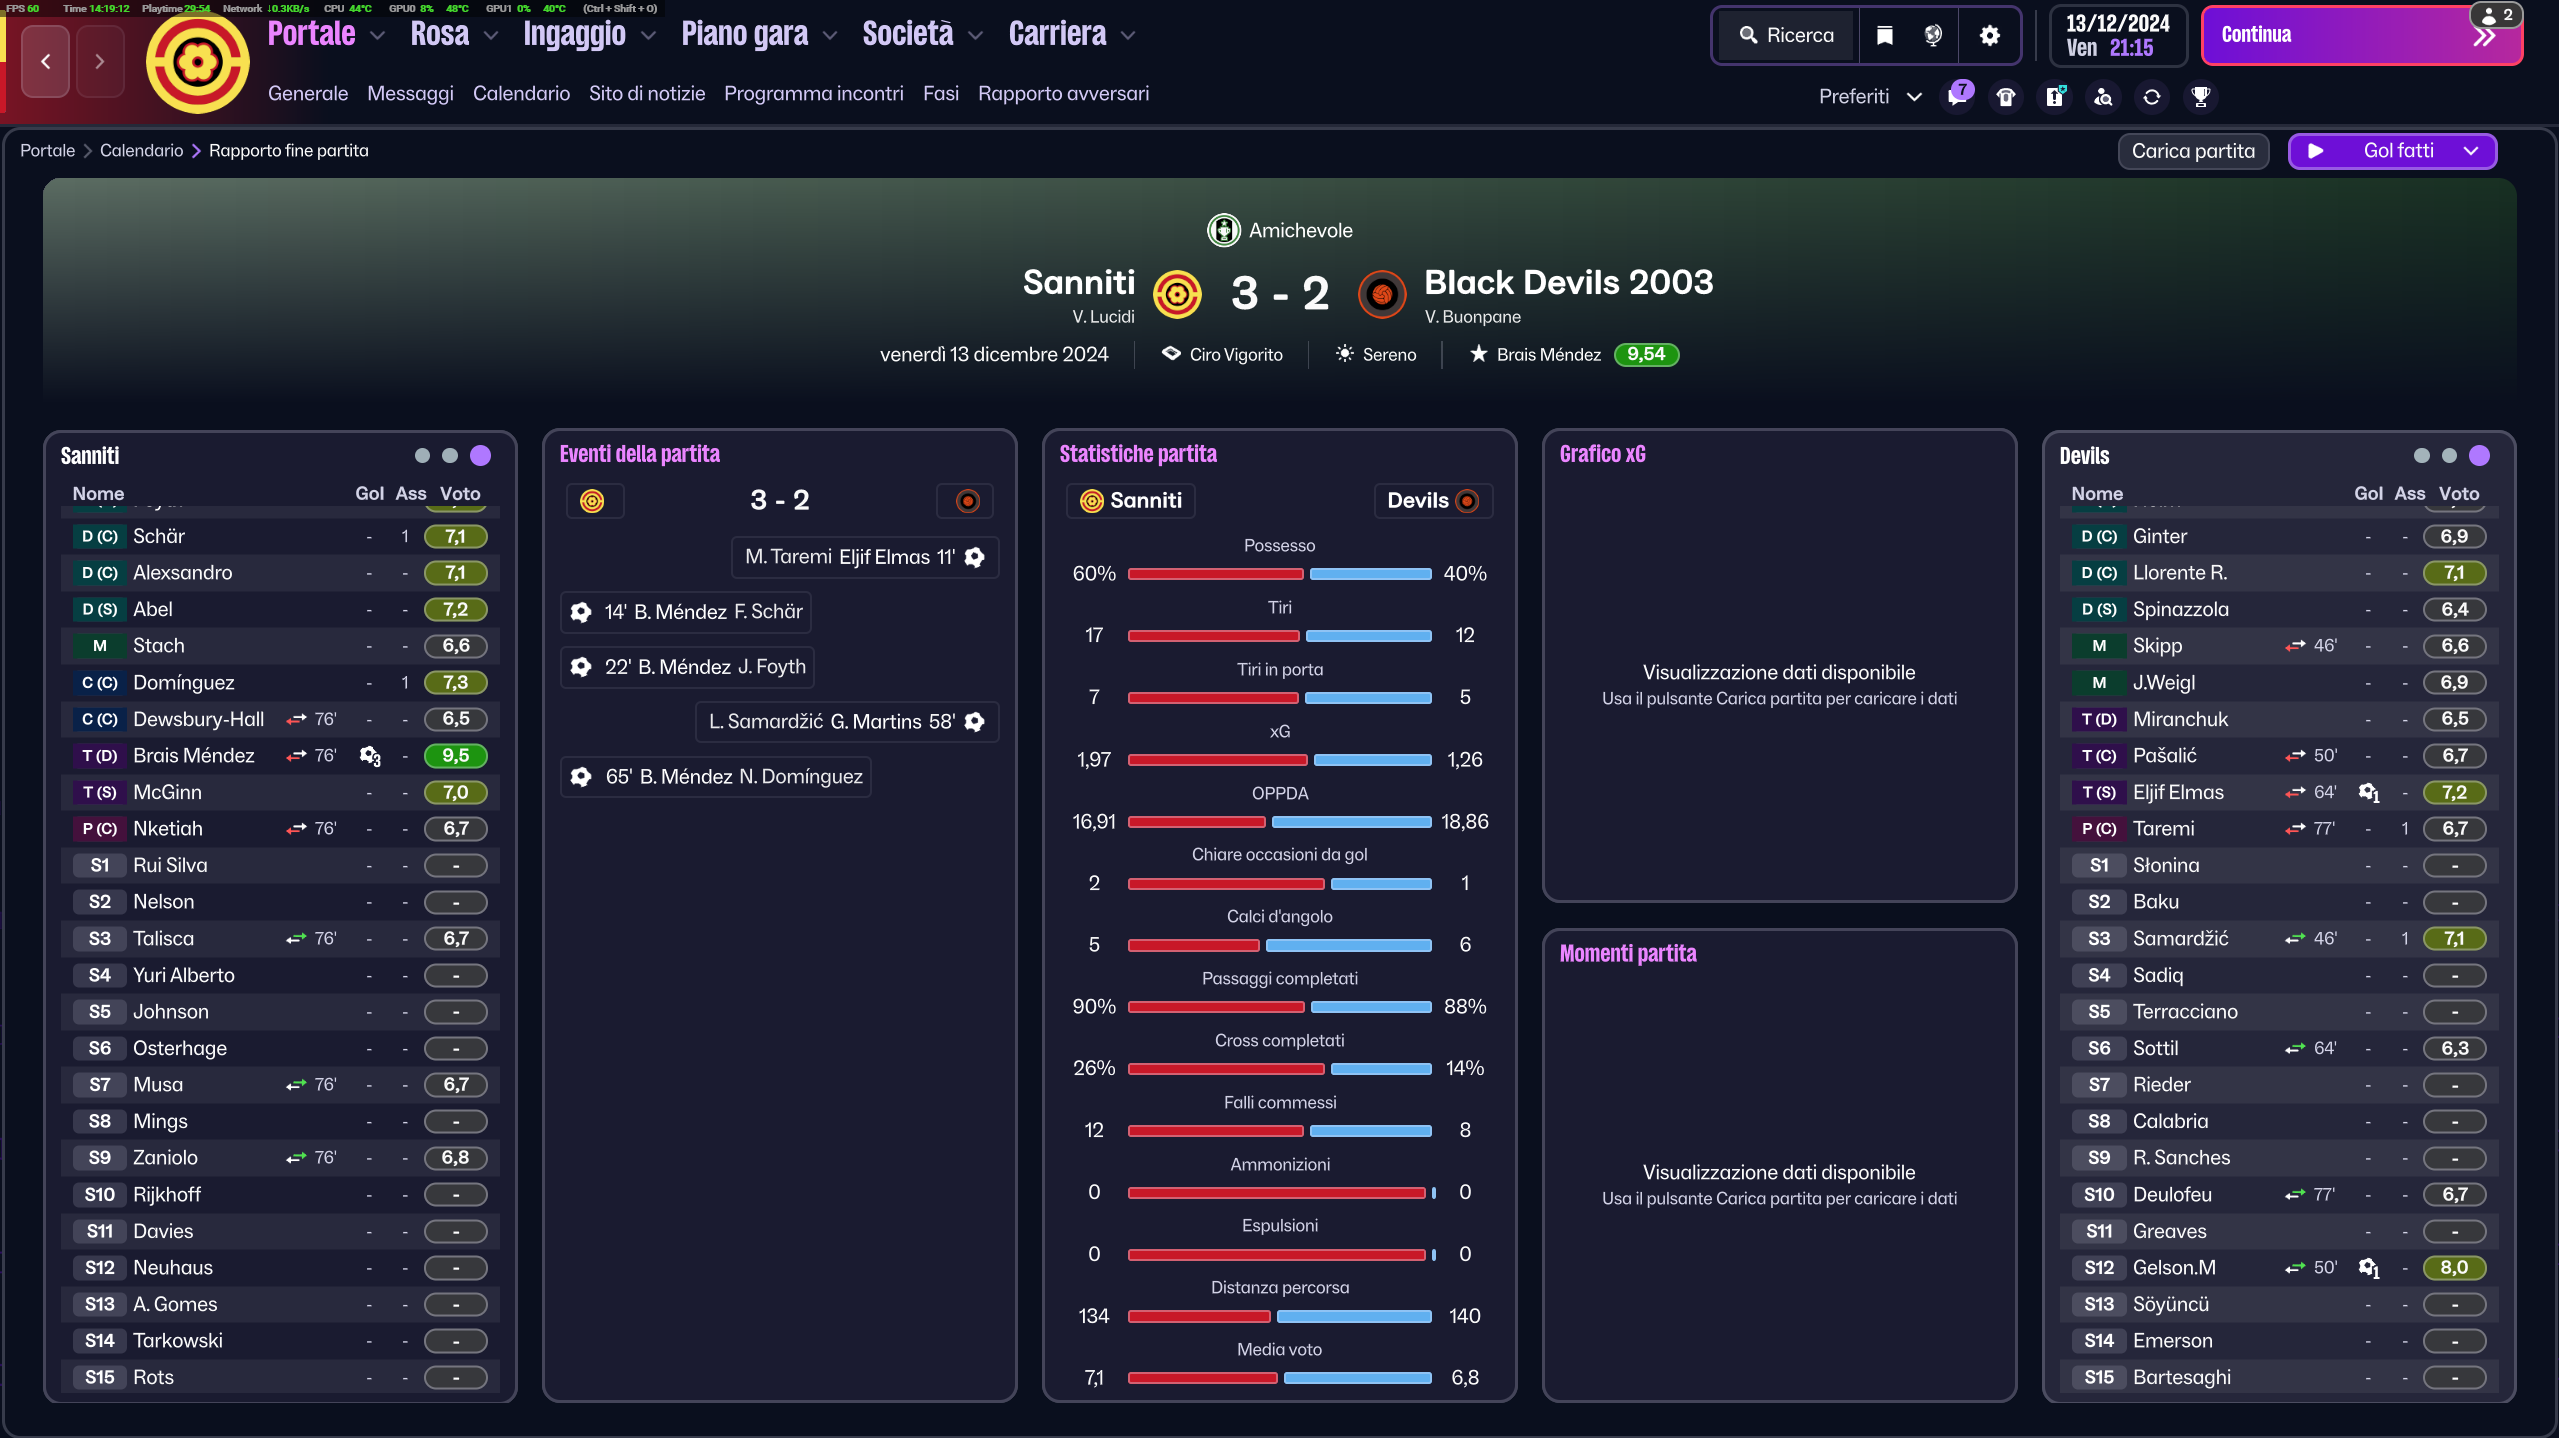
Task: Click the Carica partita button
Action: click(x=2193, y=151)
